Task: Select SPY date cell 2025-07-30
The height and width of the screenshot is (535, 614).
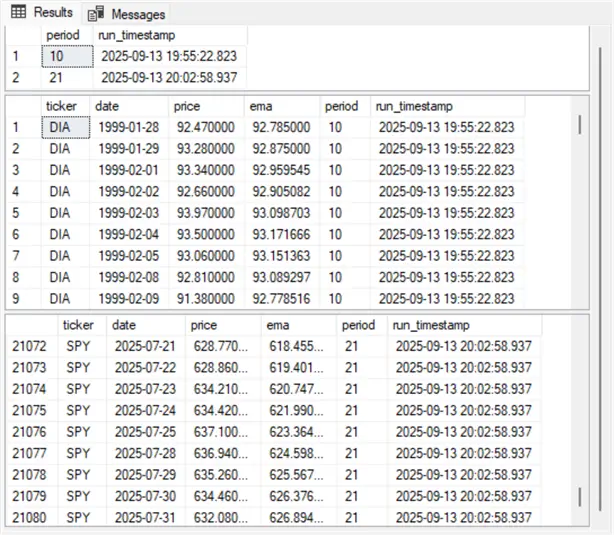Action: click(146, 496)
